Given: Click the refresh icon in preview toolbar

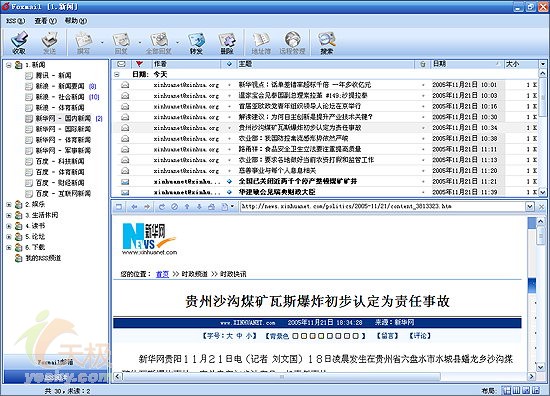Looking at the screenshot, I should coord(162,207).
